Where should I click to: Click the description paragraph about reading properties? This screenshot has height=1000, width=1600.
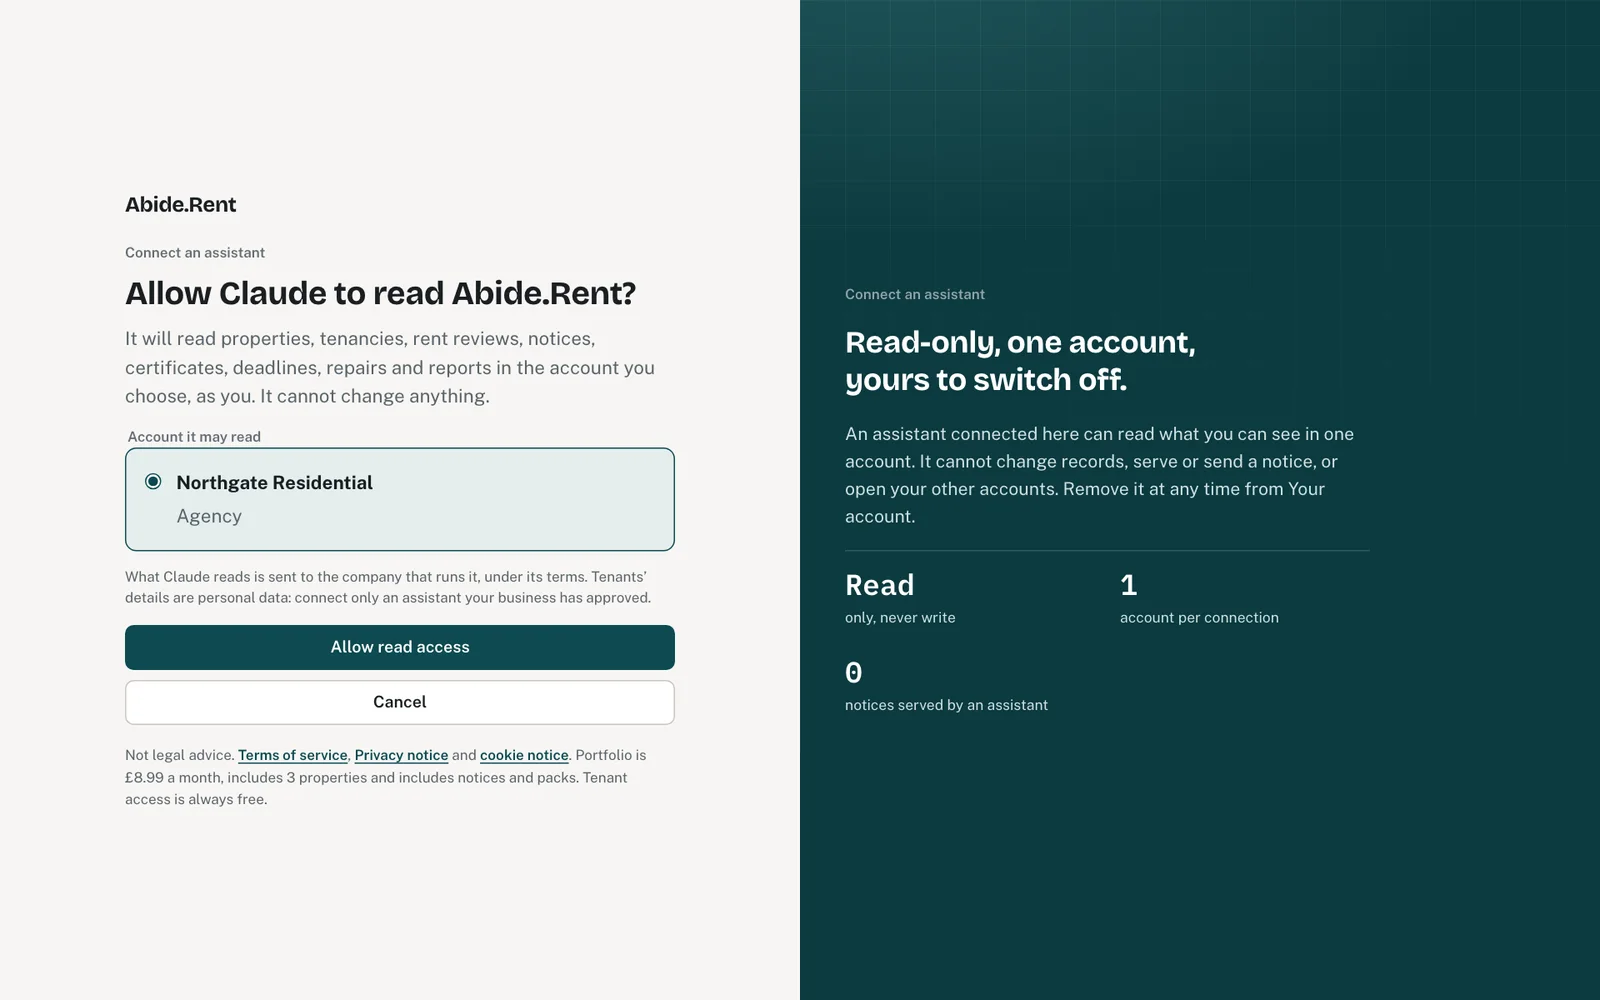390,367
